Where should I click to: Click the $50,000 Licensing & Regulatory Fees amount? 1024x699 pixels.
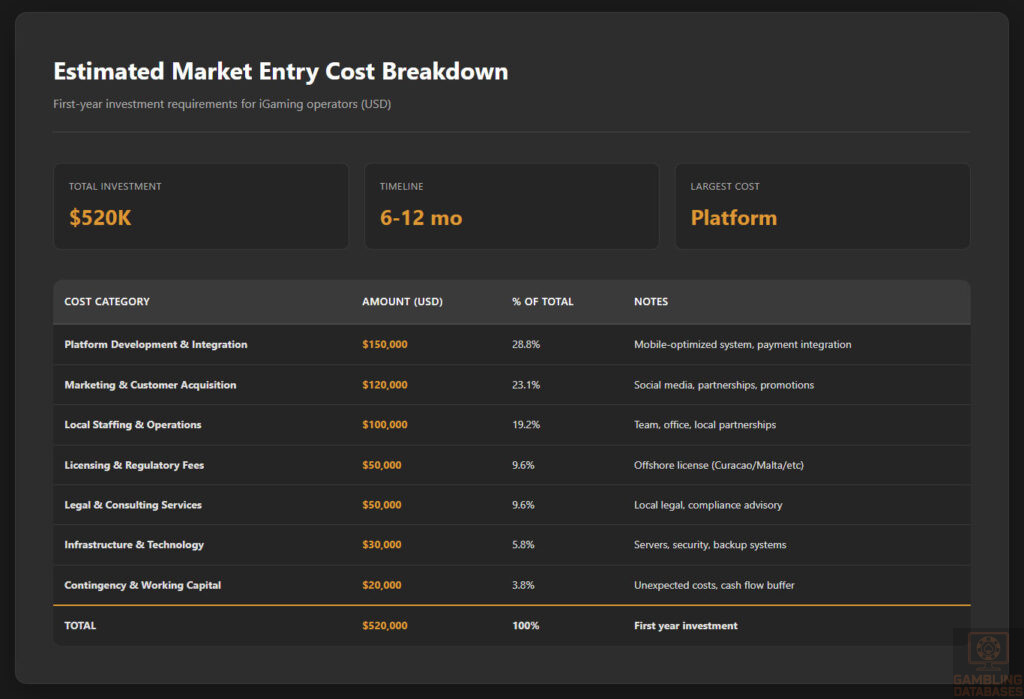(x=382, y=464)
